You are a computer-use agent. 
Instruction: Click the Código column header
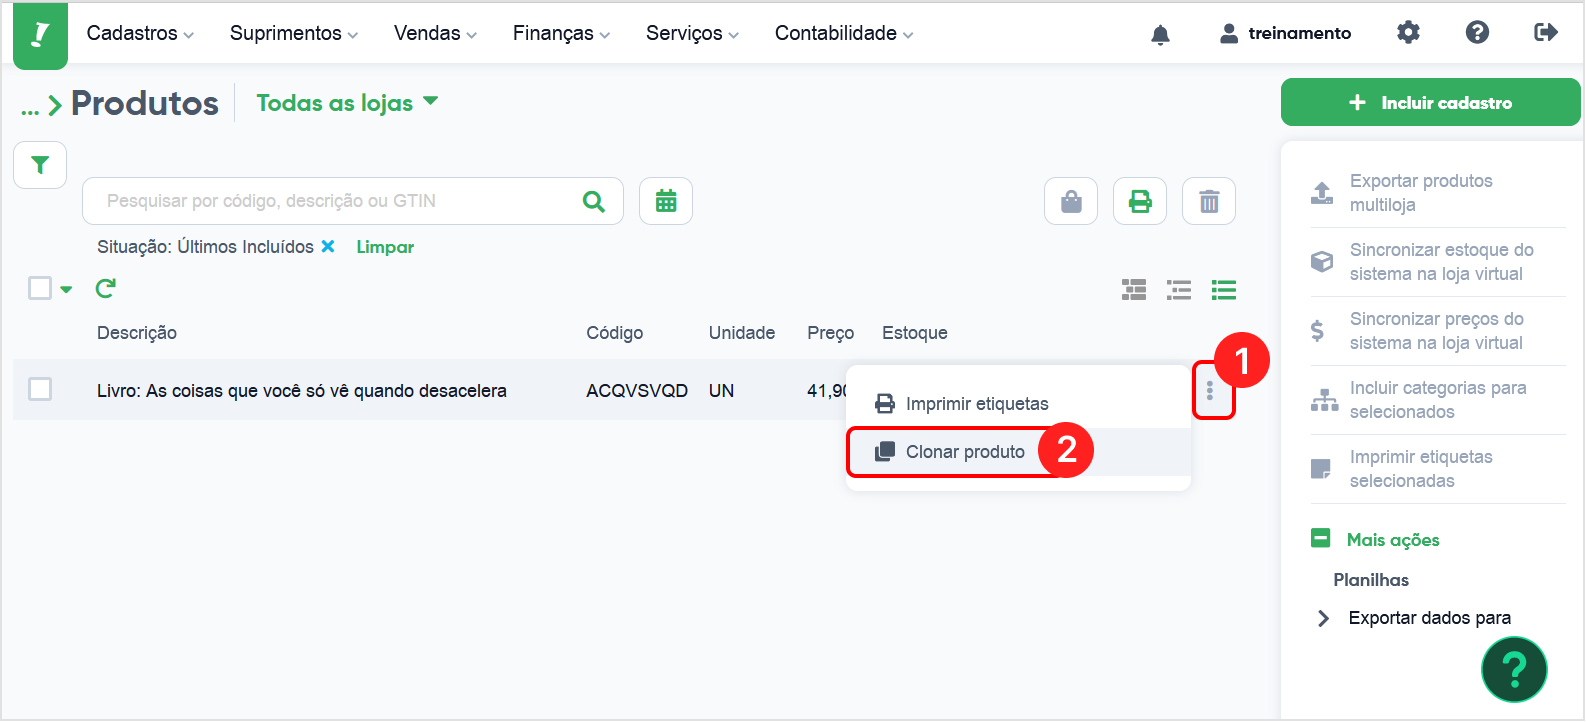(615, 333)
